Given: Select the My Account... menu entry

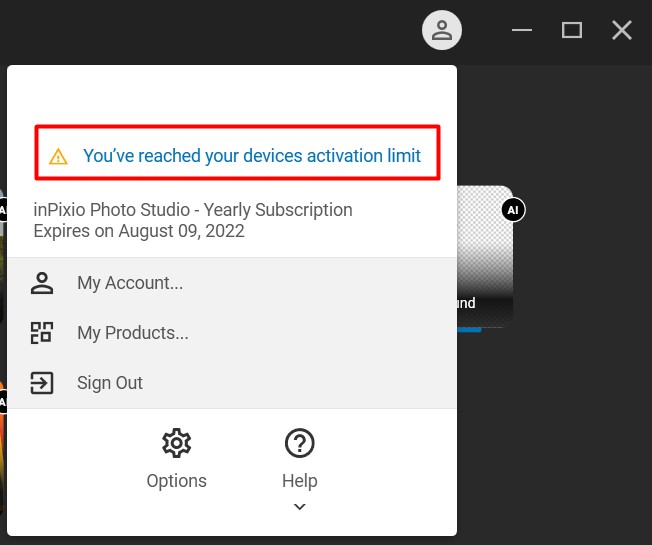Looking at the screenshot, I should click(x=232, y=283).
